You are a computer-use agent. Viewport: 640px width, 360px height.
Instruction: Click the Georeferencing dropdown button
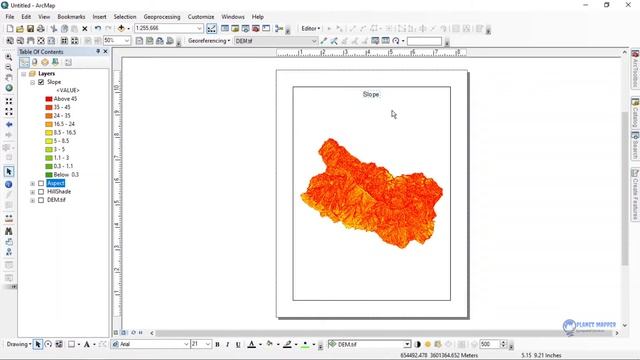209,41
